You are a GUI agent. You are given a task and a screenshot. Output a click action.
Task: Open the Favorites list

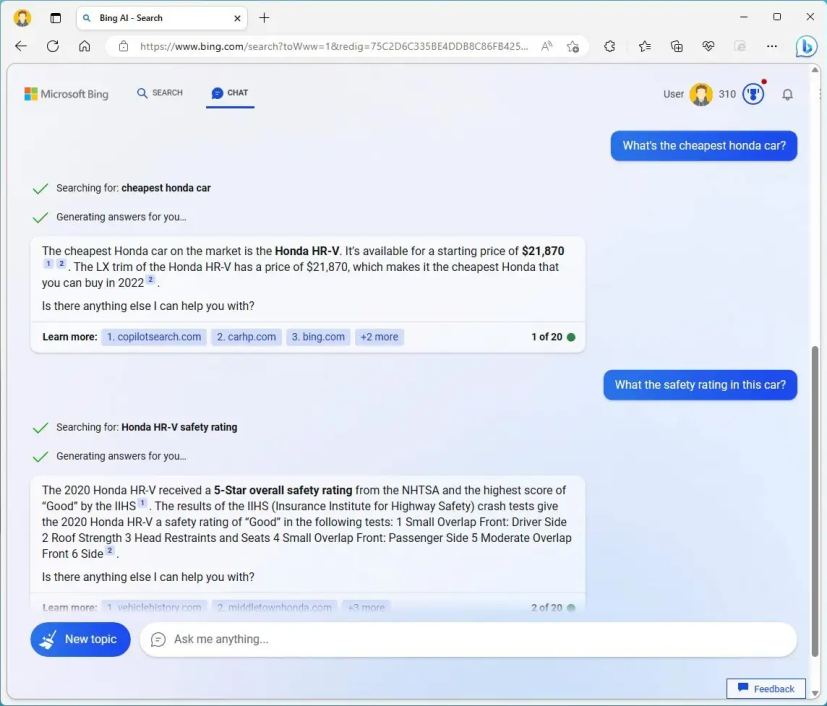645,46
